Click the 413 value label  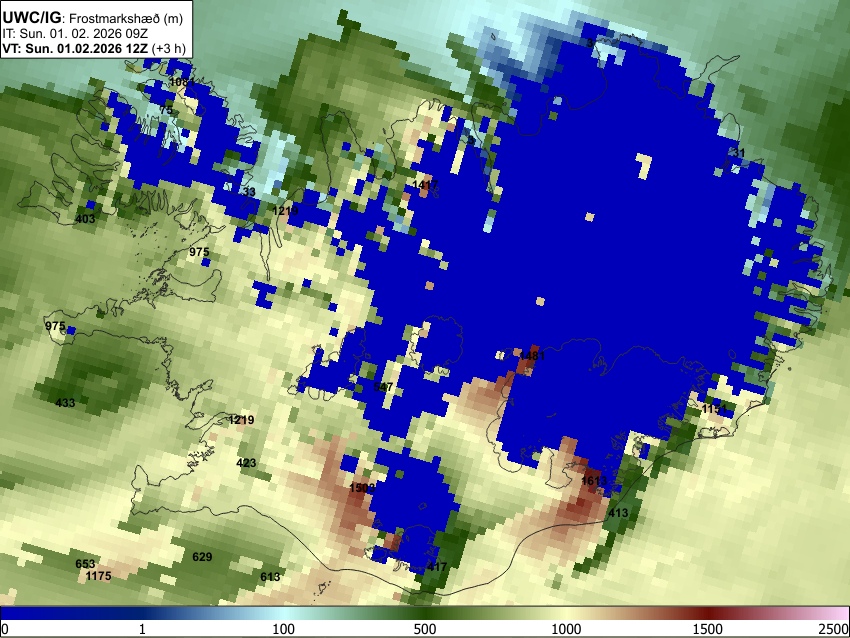[x=619, y=513]
